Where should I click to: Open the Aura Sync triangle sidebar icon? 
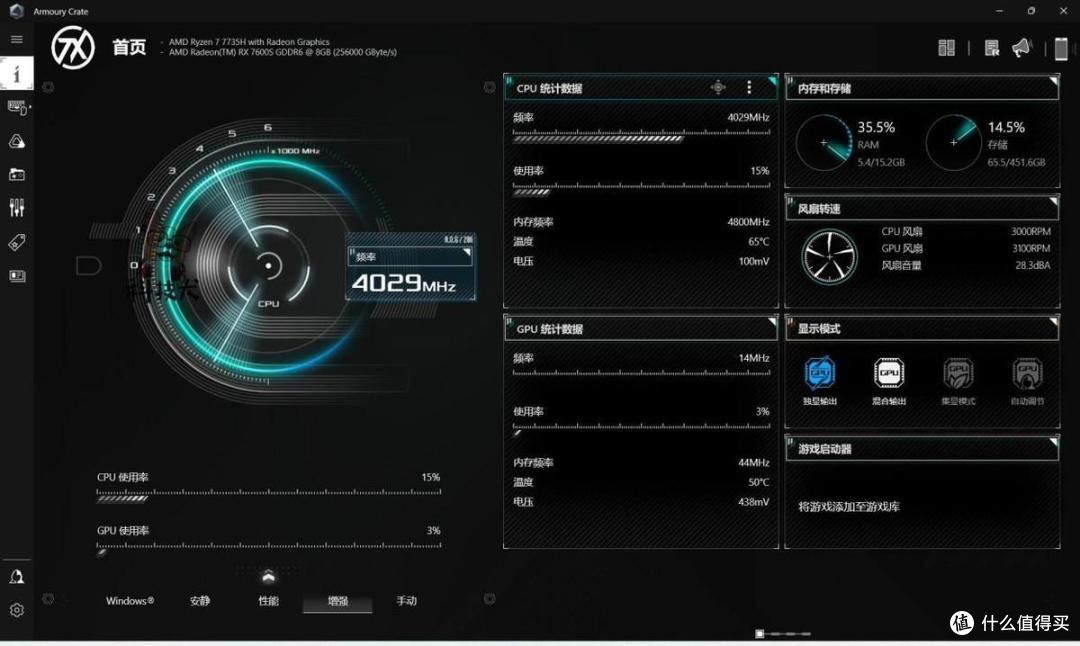click(17, 141)
